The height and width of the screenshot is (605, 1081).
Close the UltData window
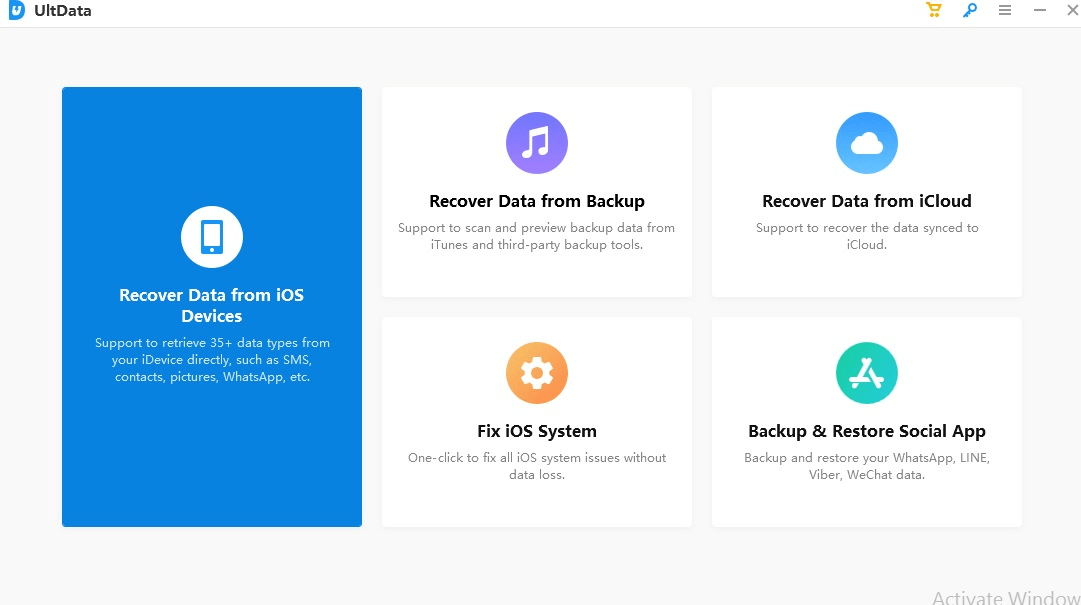click(1073, 10)
